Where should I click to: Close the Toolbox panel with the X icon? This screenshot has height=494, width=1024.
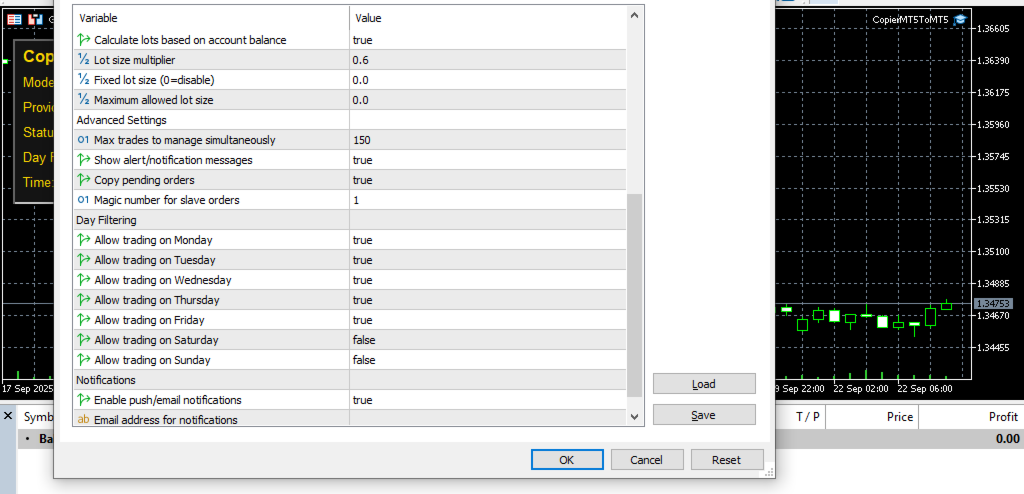[x=8, y=416]
